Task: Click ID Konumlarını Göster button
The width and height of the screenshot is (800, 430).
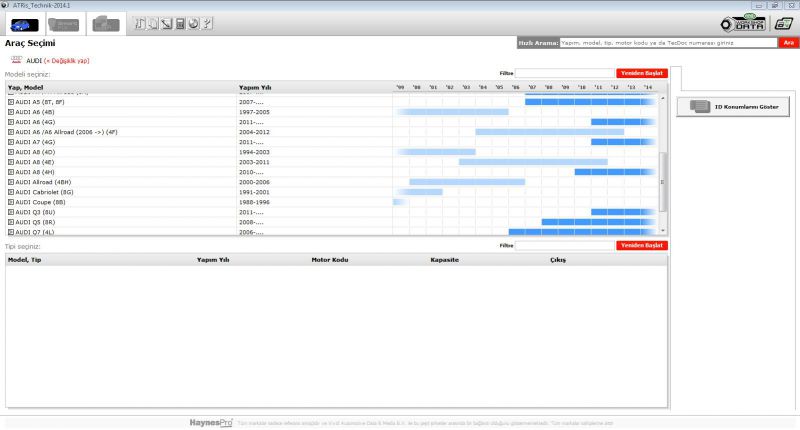Action: (733, 107)
